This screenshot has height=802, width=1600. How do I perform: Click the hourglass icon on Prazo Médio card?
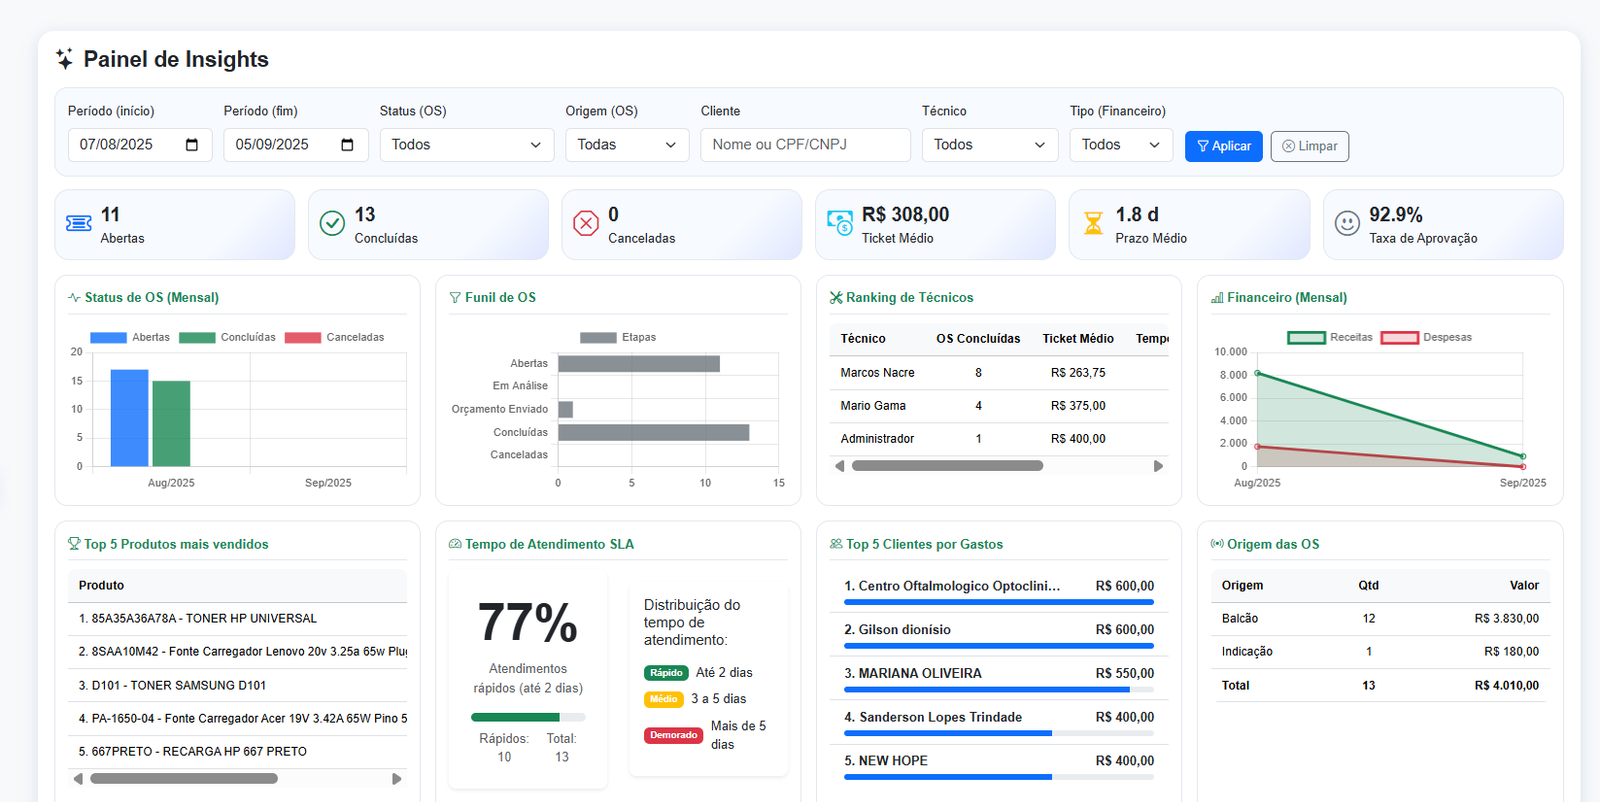(x=1094, y=223)
